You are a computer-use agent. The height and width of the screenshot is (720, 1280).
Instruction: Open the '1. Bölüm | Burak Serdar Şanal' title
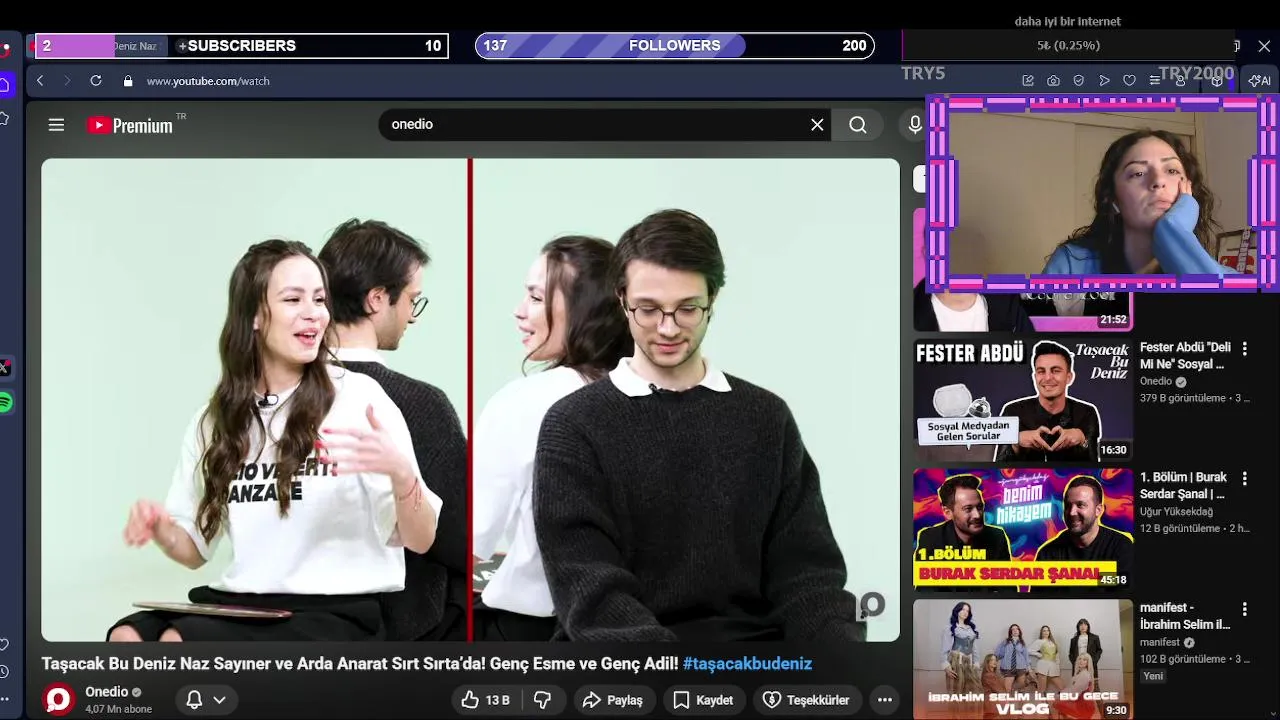click(1183, 486)
